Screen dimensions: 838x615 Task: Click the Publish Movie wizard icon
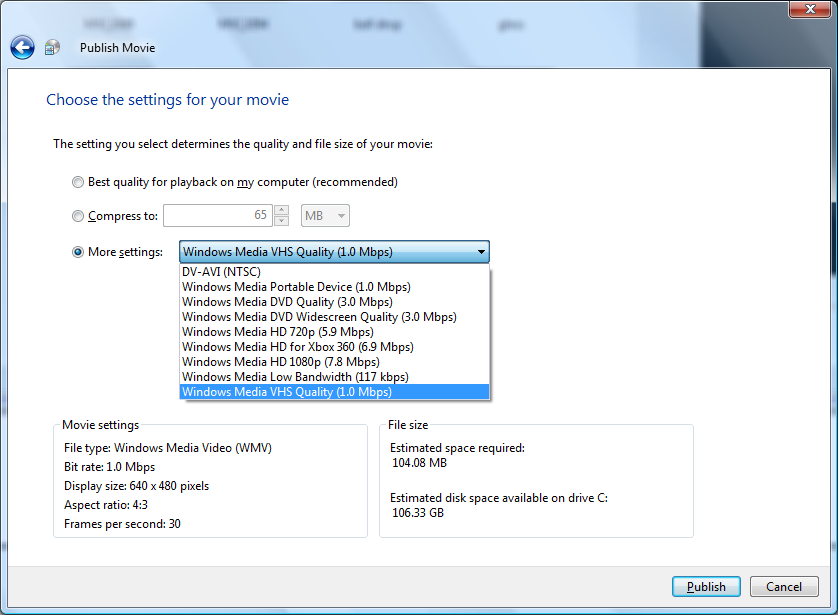(52, 48)
